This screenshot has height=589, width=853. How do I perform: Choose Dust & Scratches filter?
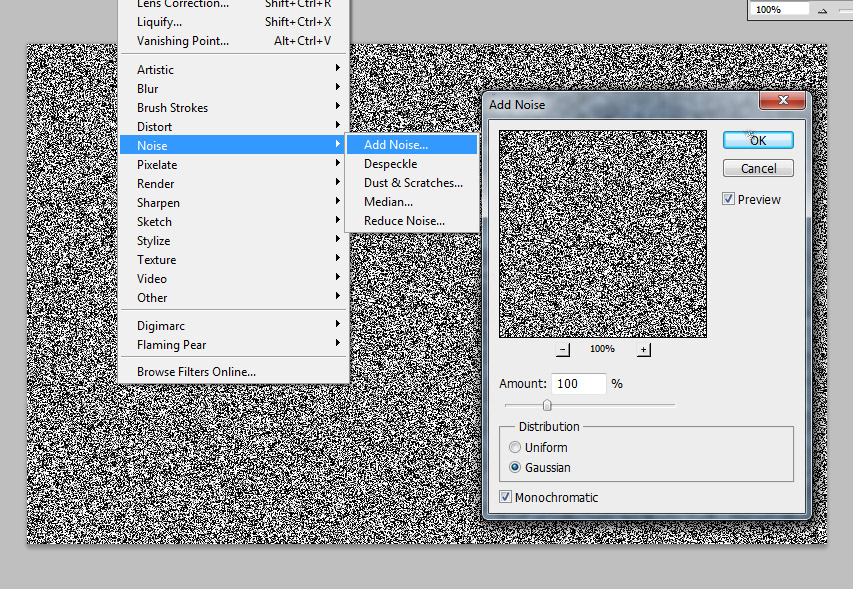(412, 183)
